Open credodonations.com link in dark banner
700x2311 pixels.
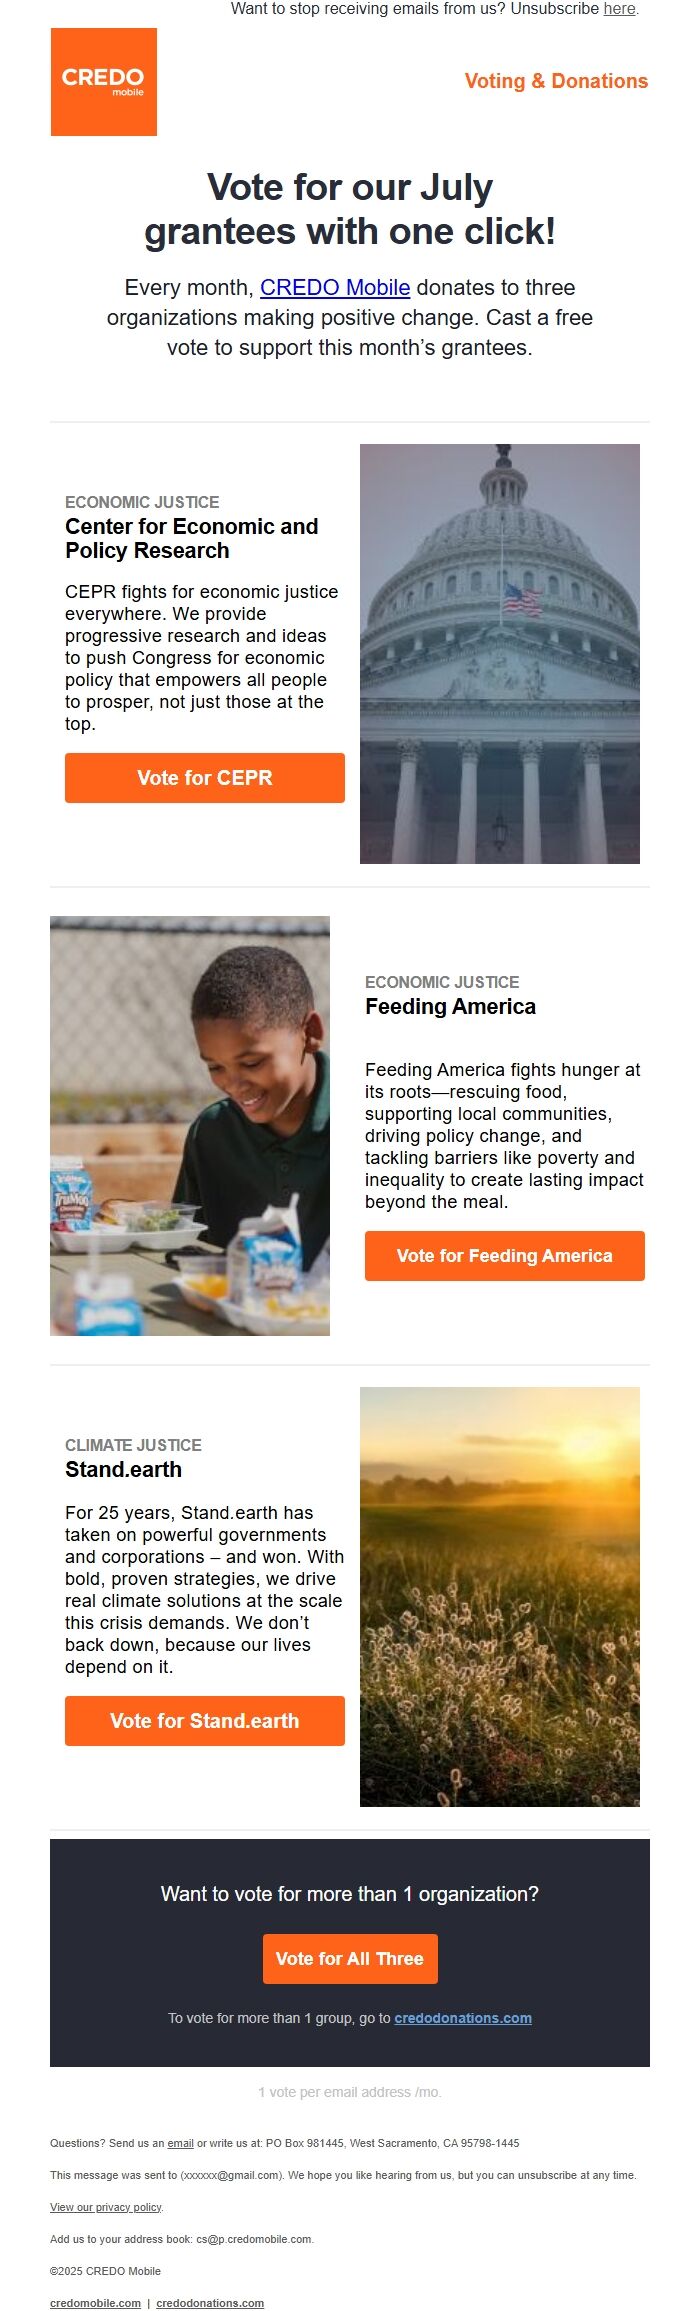tap(463, 2018)
